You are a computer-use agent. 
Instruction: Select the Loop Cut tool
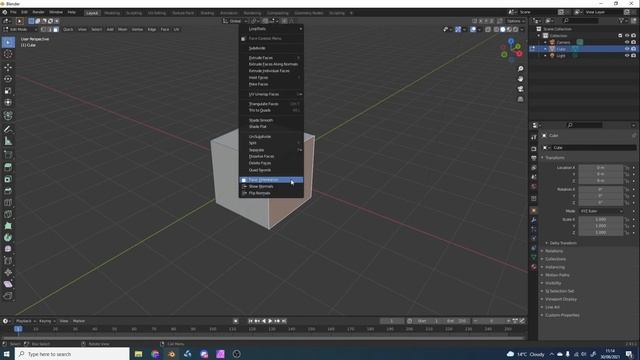(x=8, y=202)
